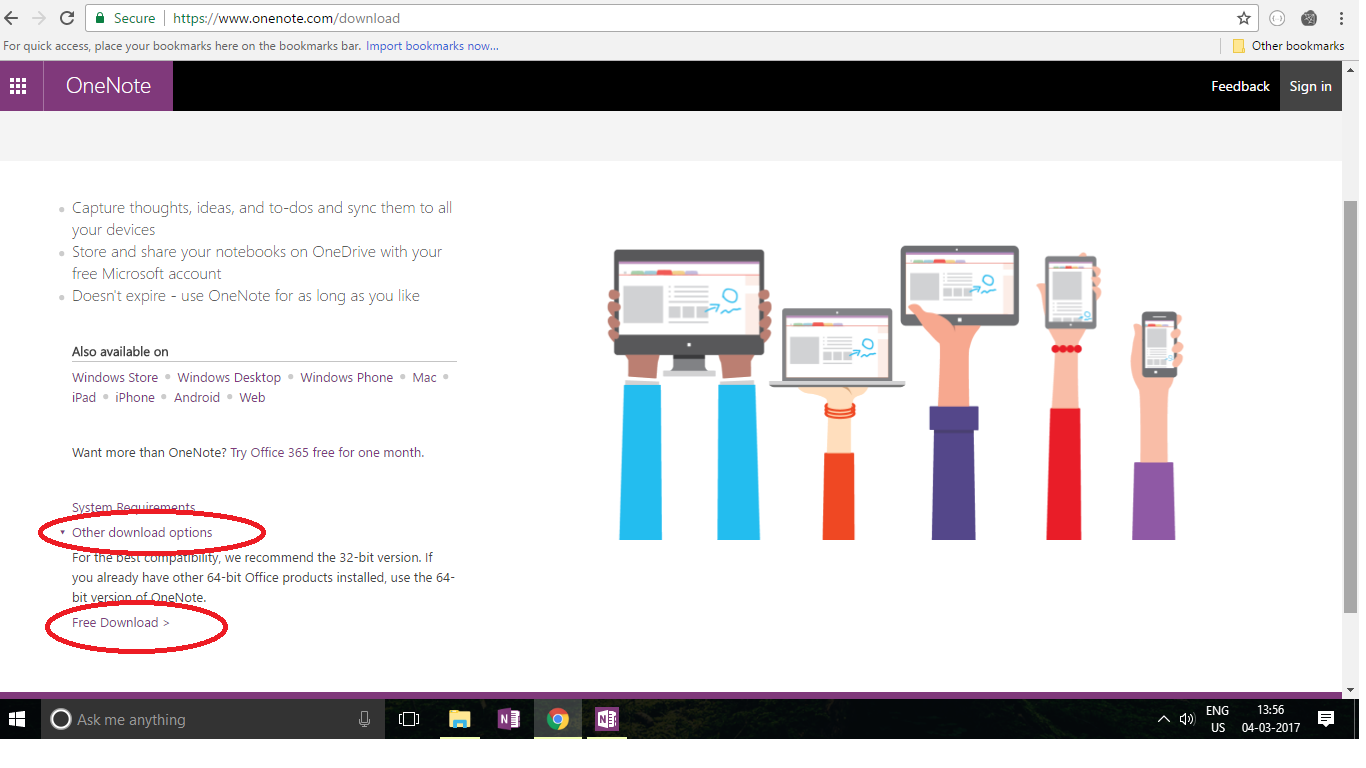
Task: Collapse the Other download options section
Action: (141, 533)
